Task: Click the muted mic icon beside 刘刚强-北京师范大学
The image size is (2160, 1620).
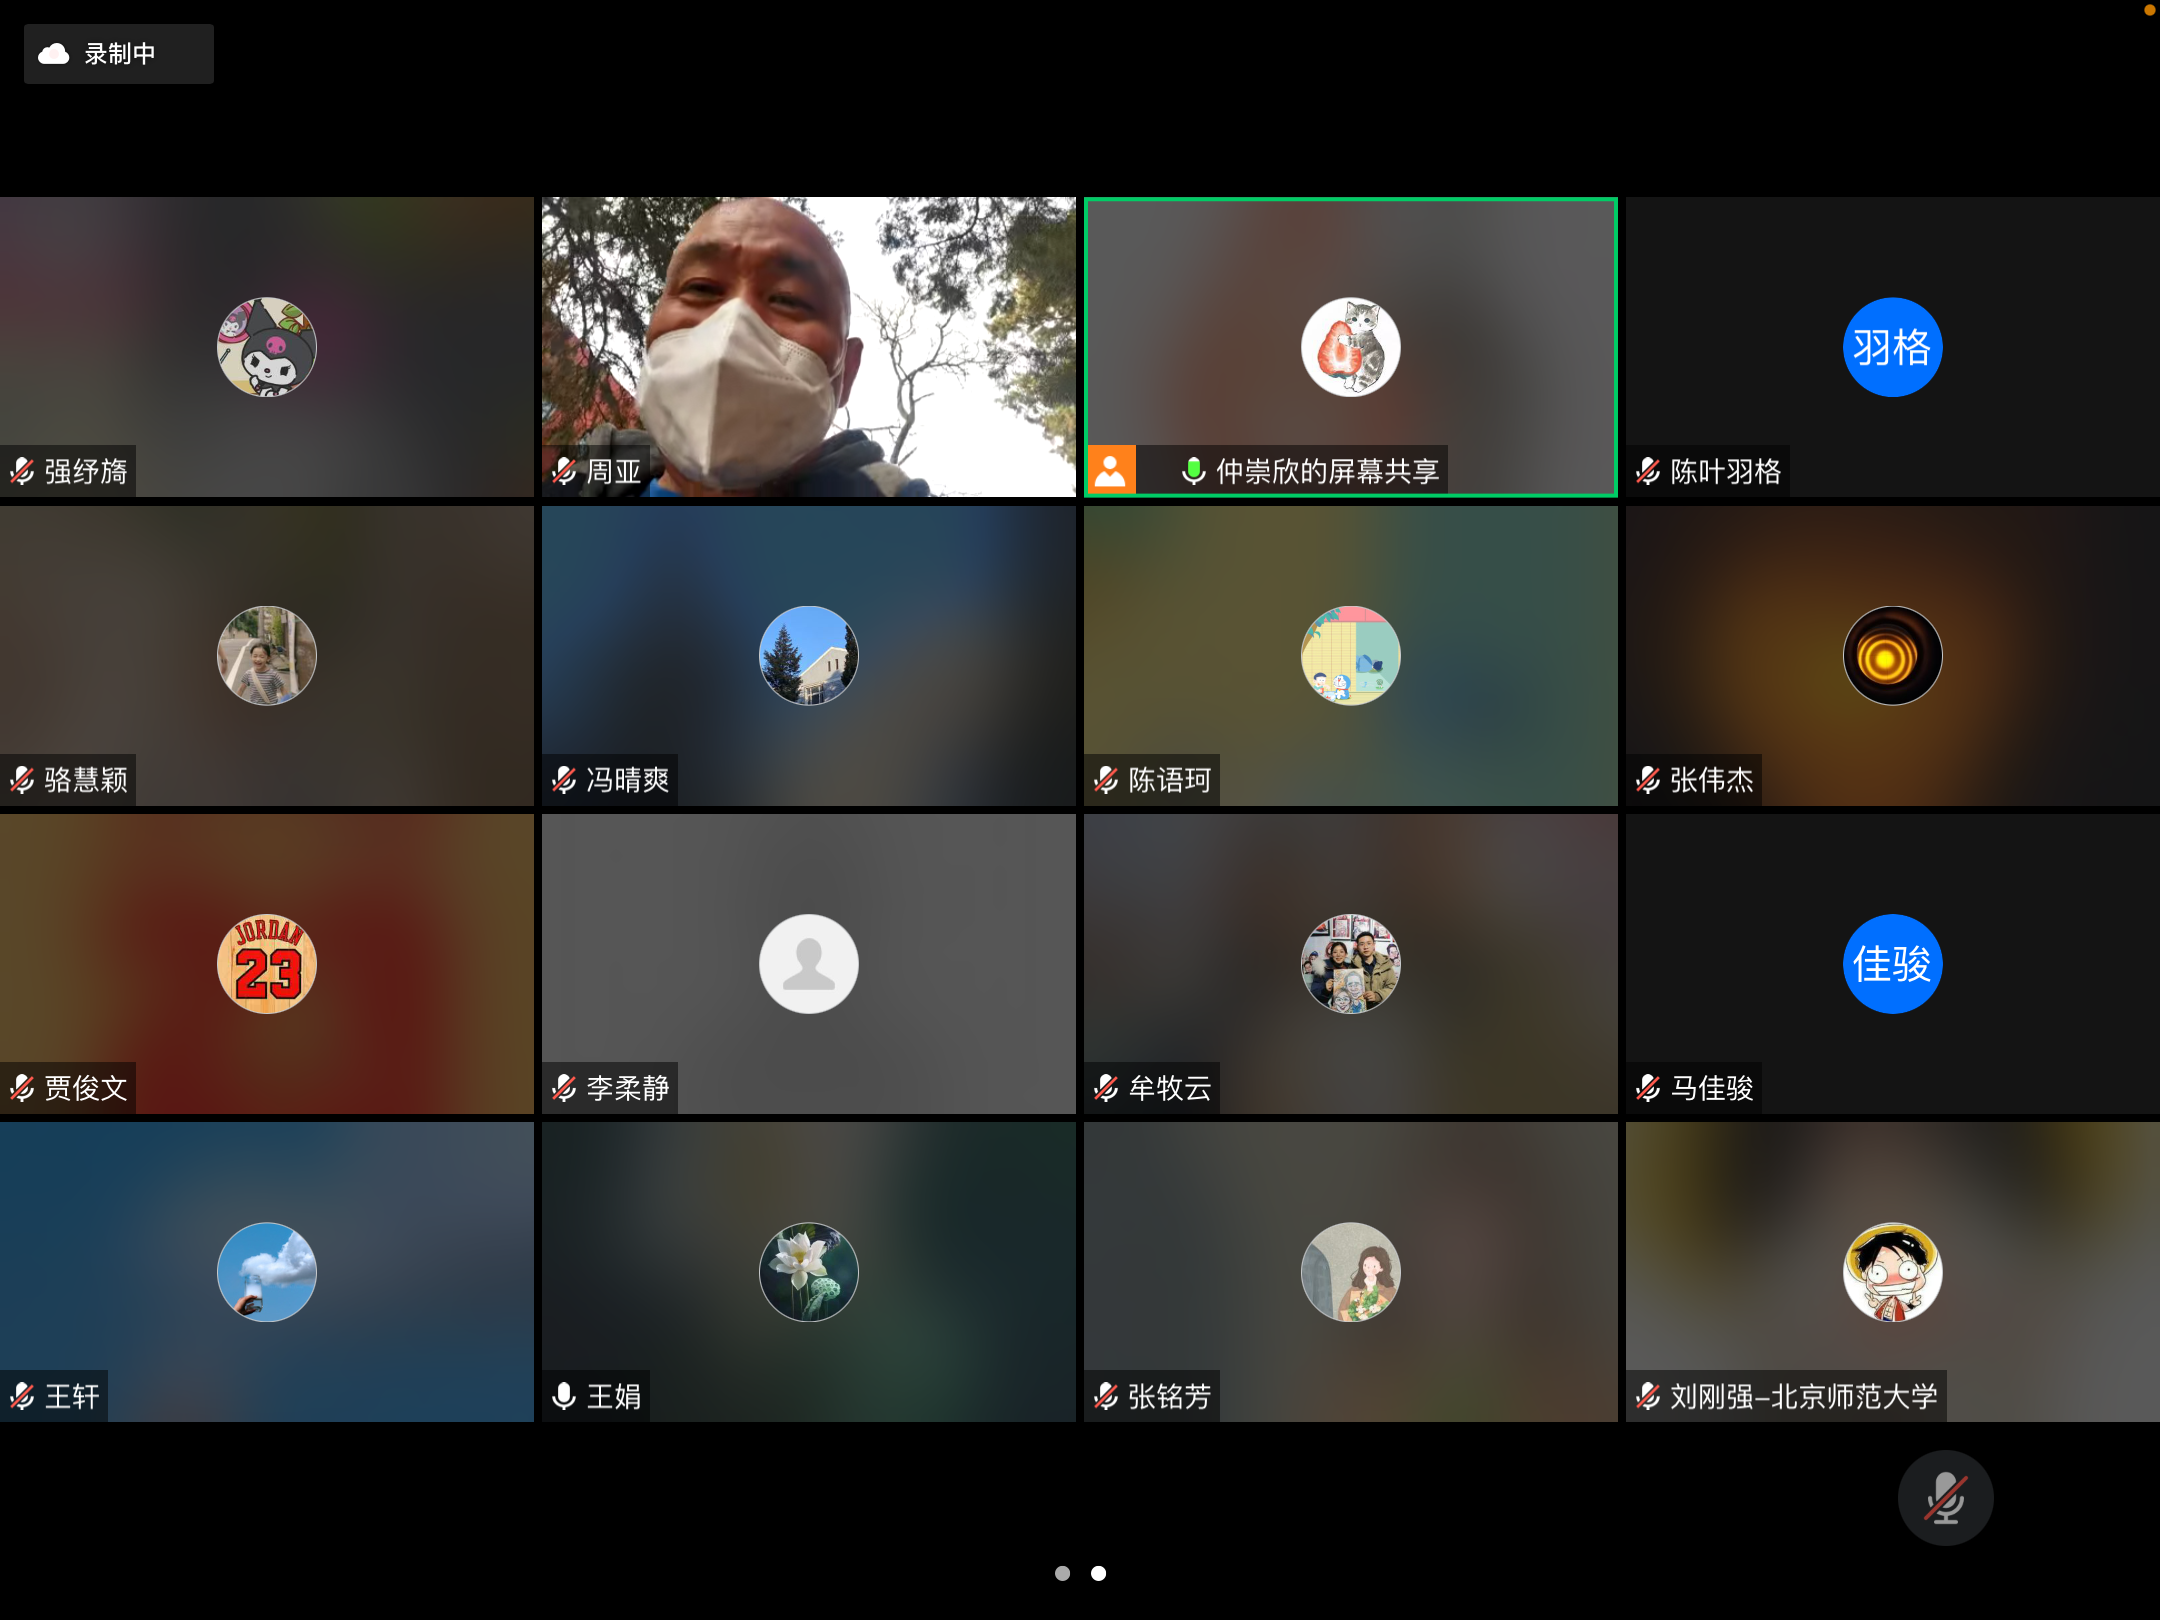Action: pyautogui.click(x=1646, y=1396)
